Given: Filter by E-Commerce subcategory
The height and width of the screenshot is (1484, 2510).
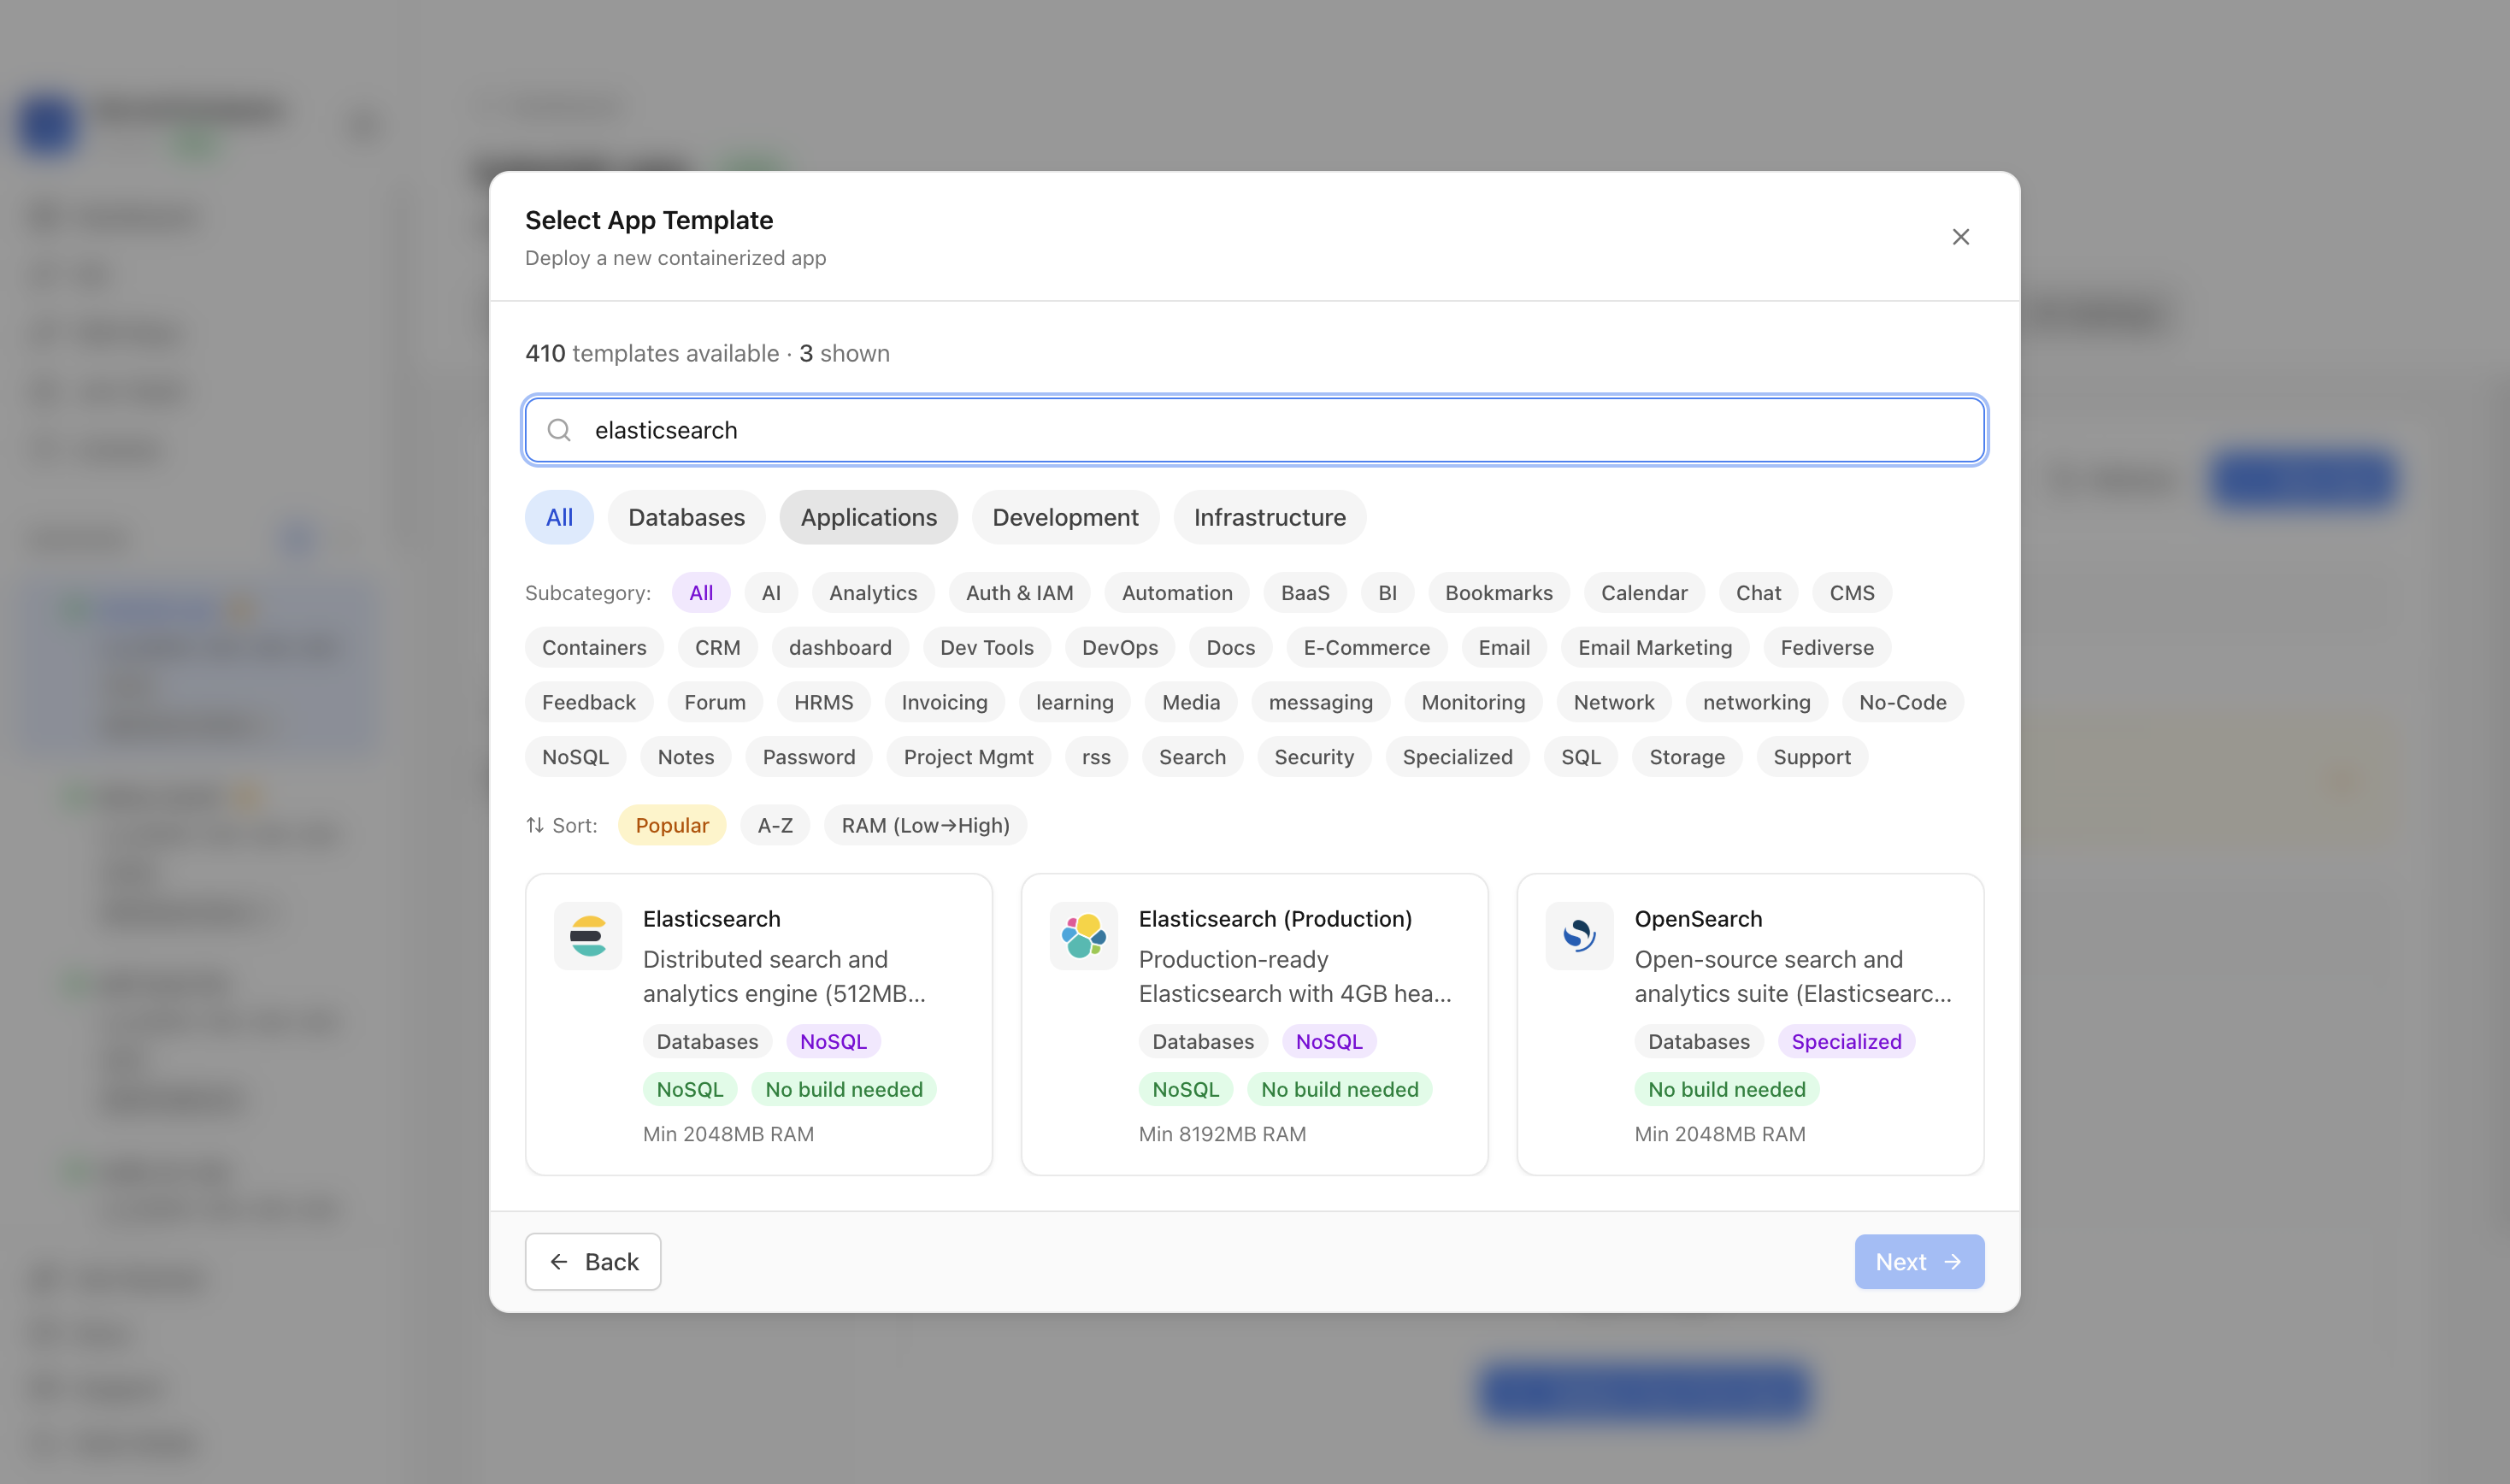Looking at the screenshot, I should pos(1366,648).
